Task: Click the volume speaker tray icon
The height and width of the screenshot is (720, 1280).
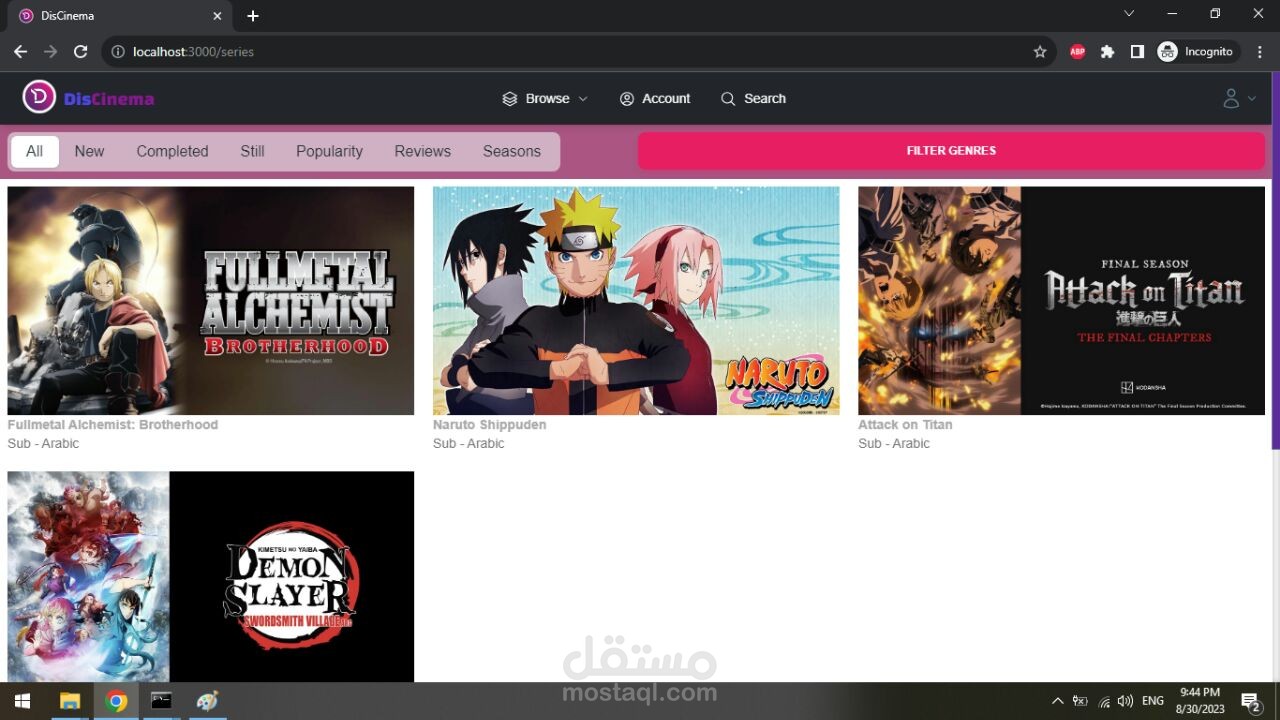Action: pyautogui.click(x=1125, y=701)
